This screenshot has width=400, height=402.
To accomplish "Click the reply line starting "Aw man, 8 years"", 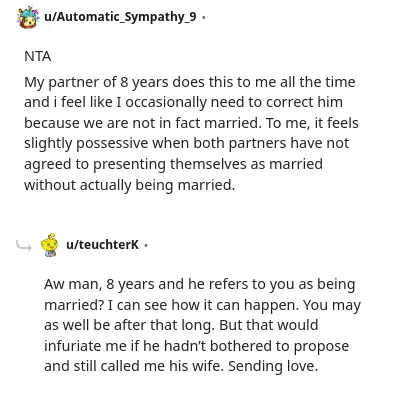I will [200, 285].
